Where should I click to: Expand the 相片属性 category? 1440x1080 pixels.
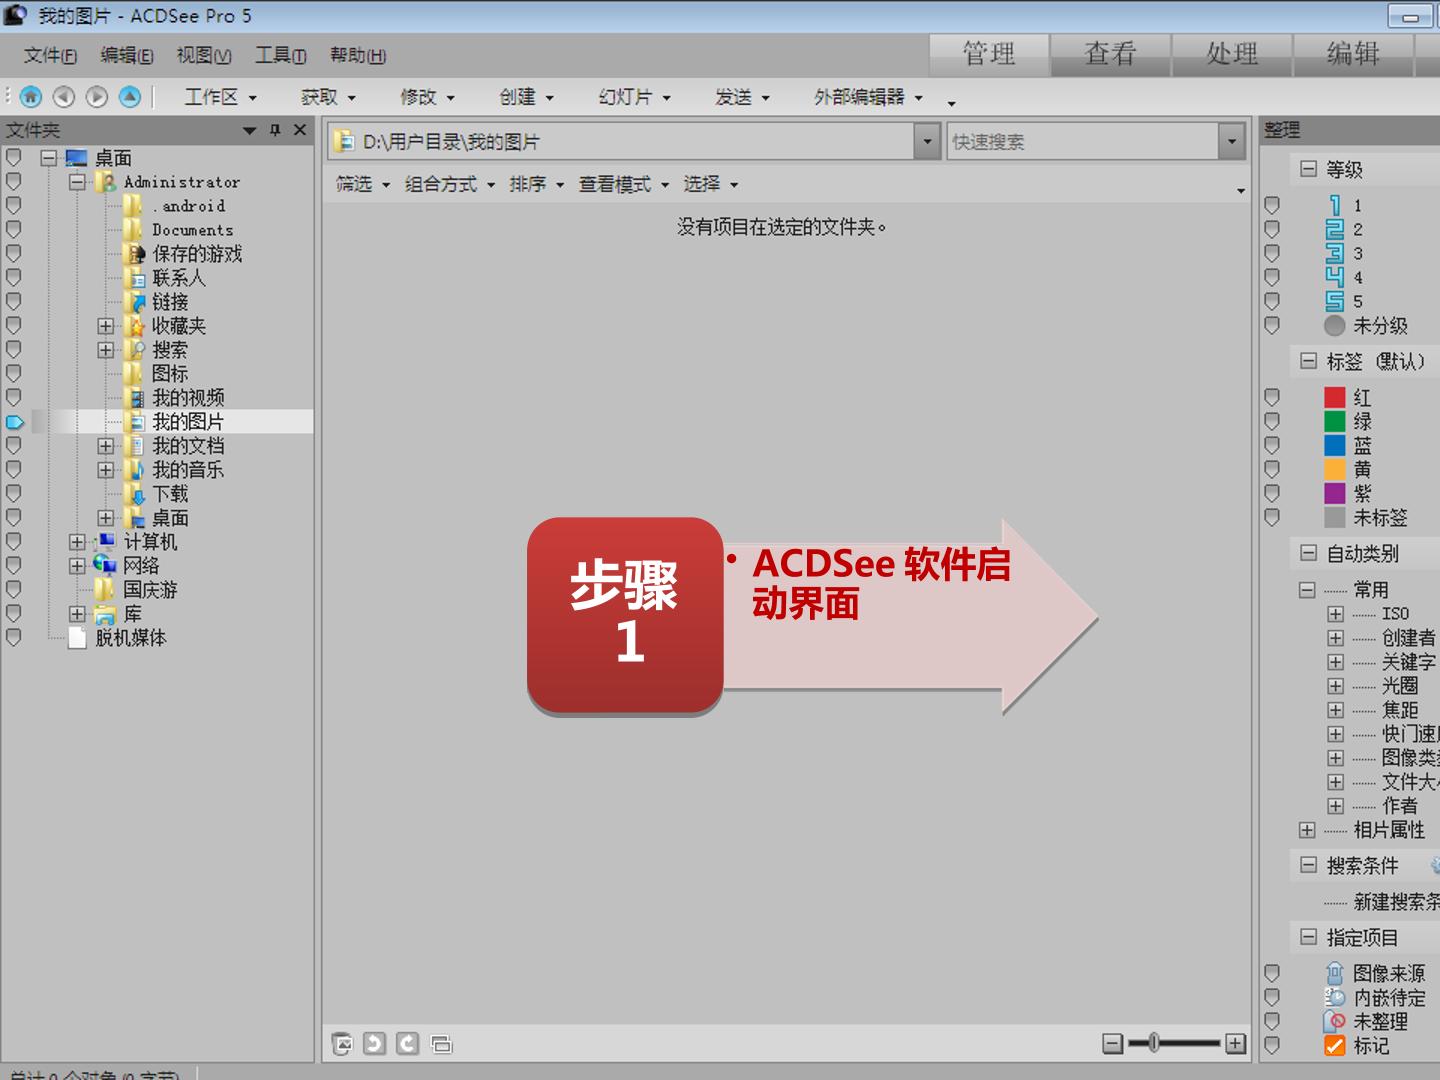1307,830
